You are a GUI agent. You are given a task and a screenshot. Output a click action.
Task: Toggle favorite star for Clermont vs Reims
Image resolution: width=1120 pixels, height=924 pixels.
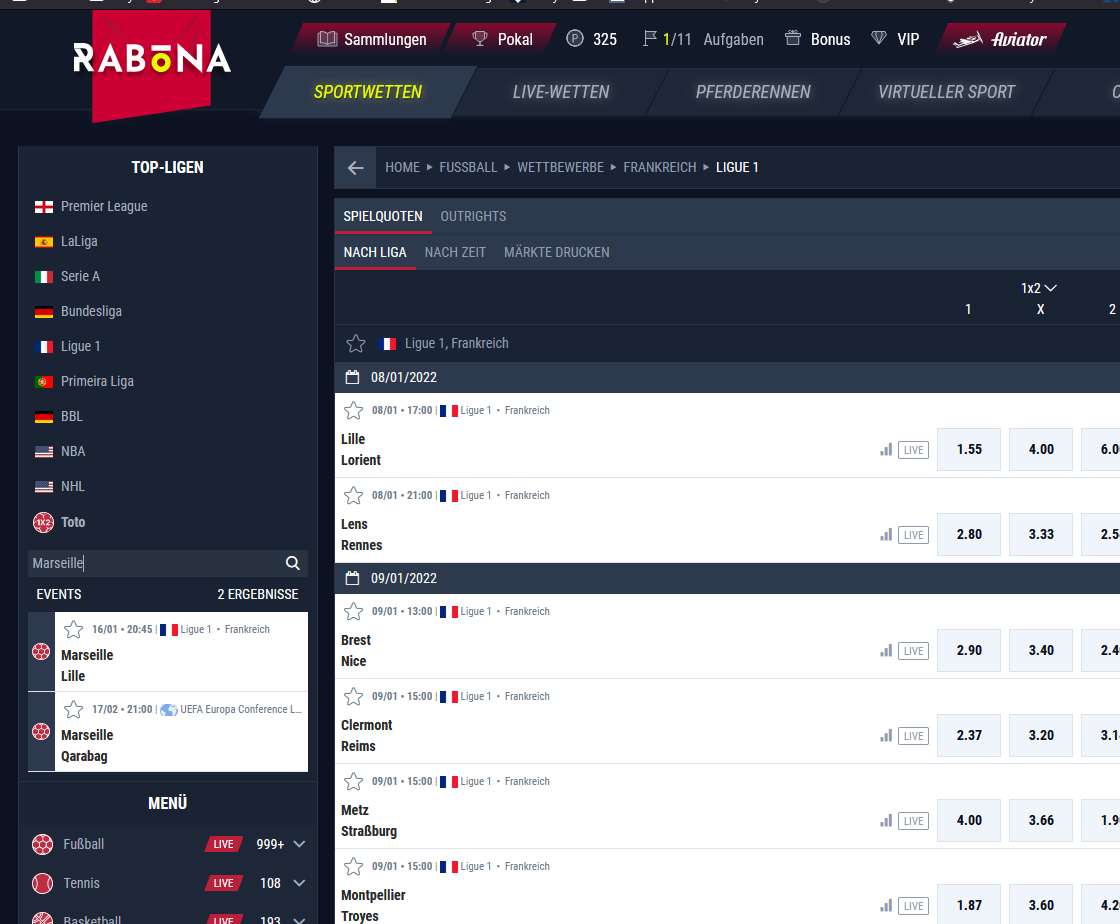click(x=354, y=696)
